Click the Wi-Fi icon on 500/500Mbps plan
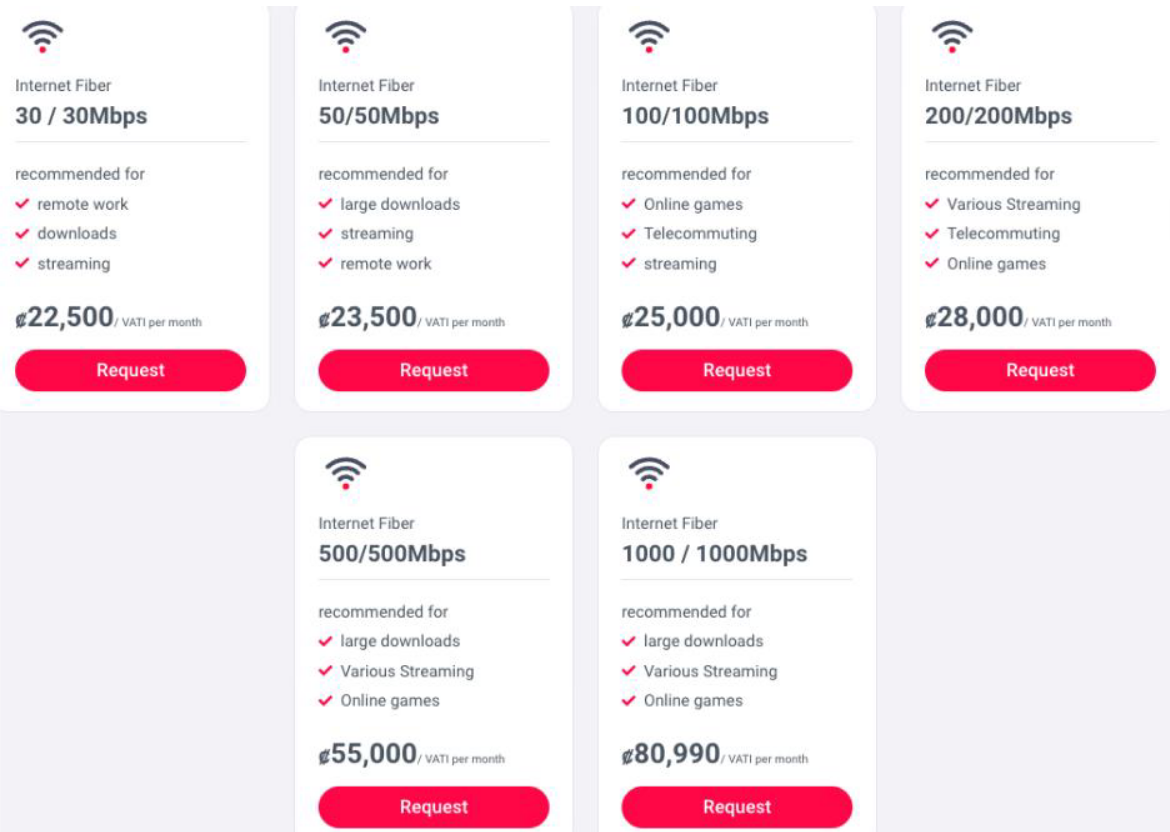Viewport: 1170px width, 832px height. click(346, 473)
